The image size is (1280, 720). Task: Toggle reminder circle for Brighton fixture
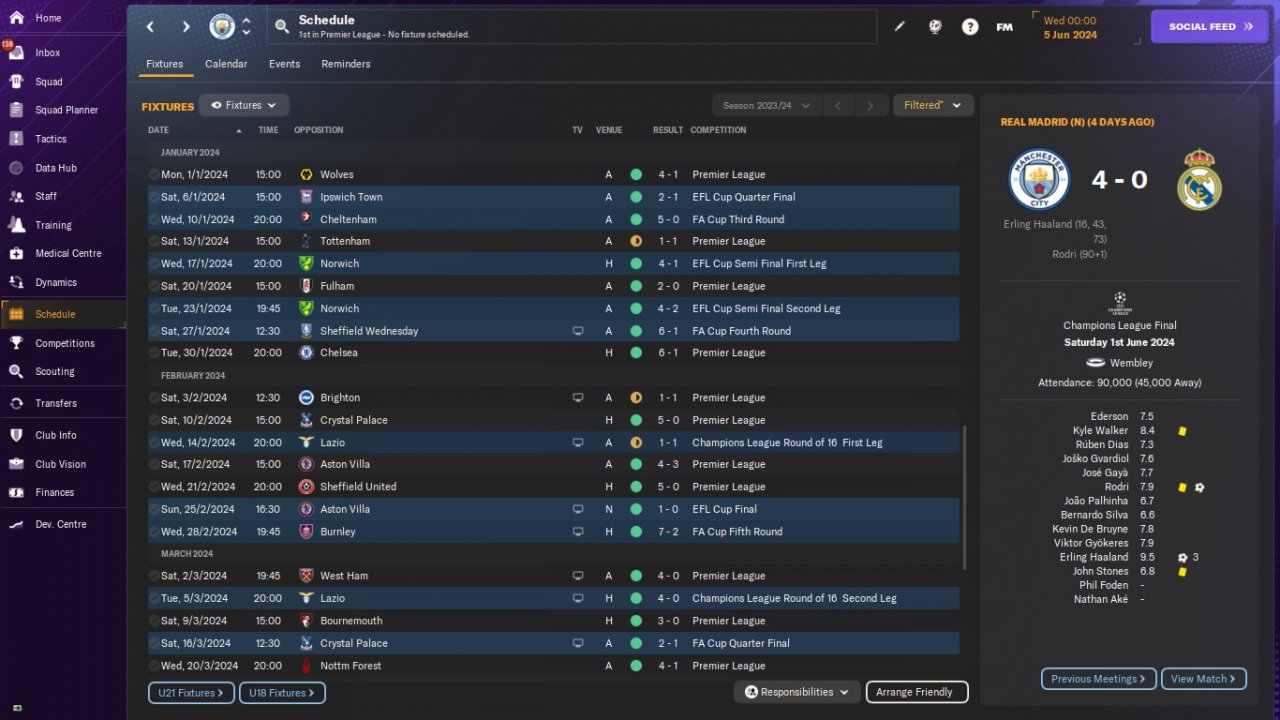pos(154,398)
